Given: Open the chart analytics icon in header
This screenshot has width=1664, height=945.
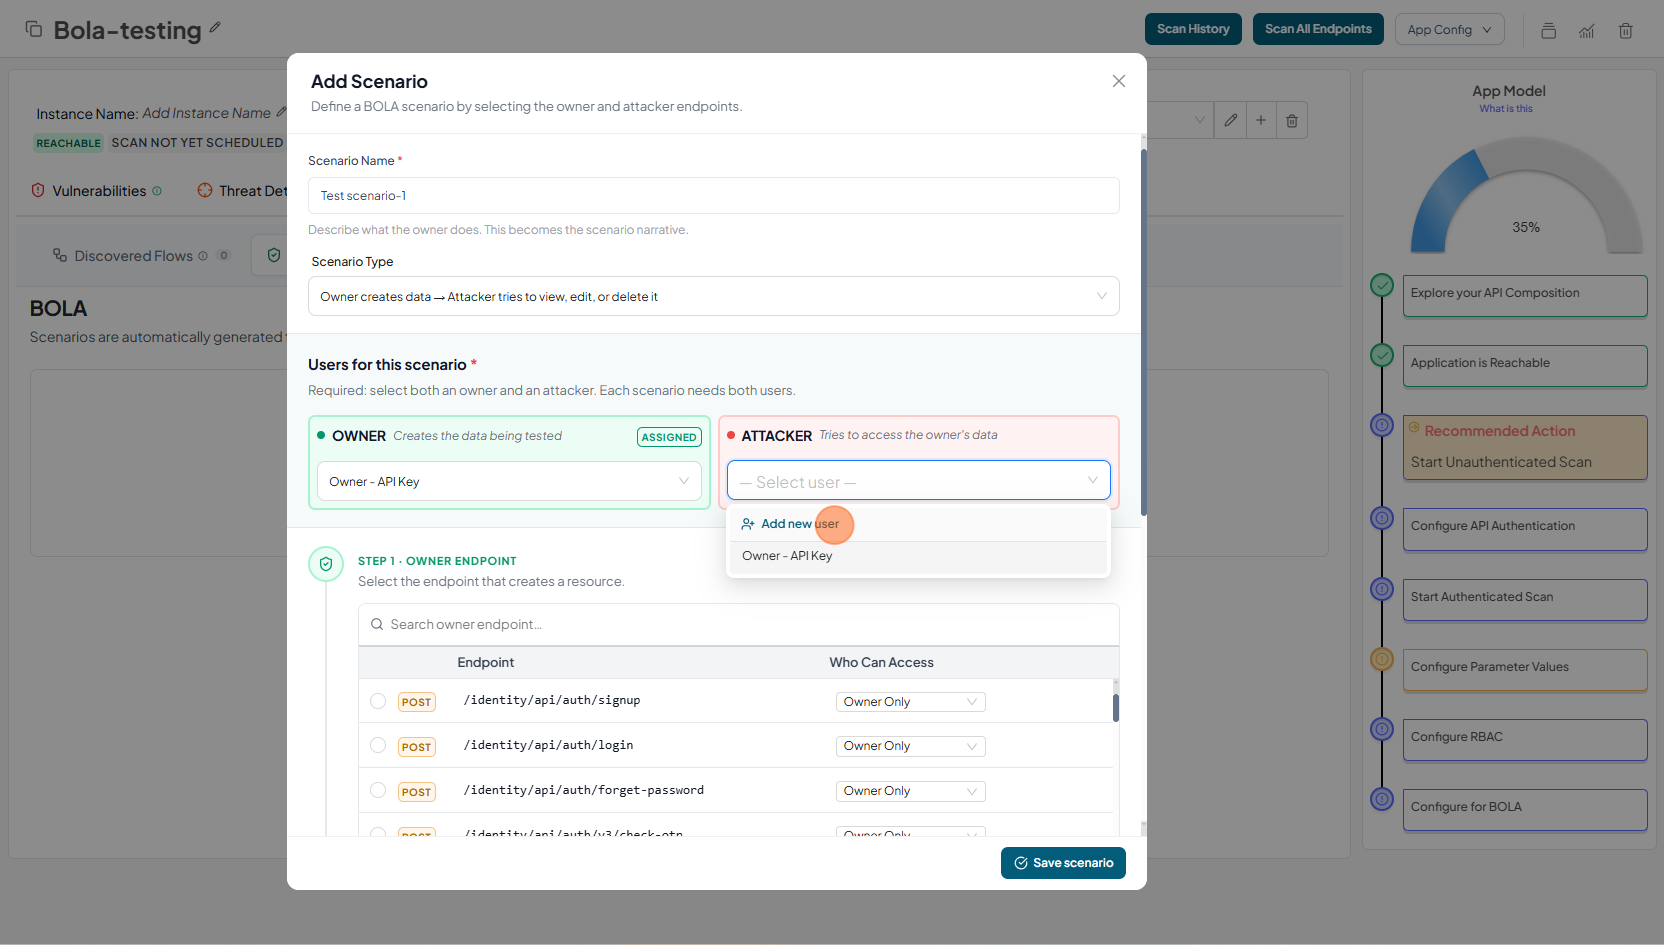Looking at the screenshot, I should click(1587, 30).
